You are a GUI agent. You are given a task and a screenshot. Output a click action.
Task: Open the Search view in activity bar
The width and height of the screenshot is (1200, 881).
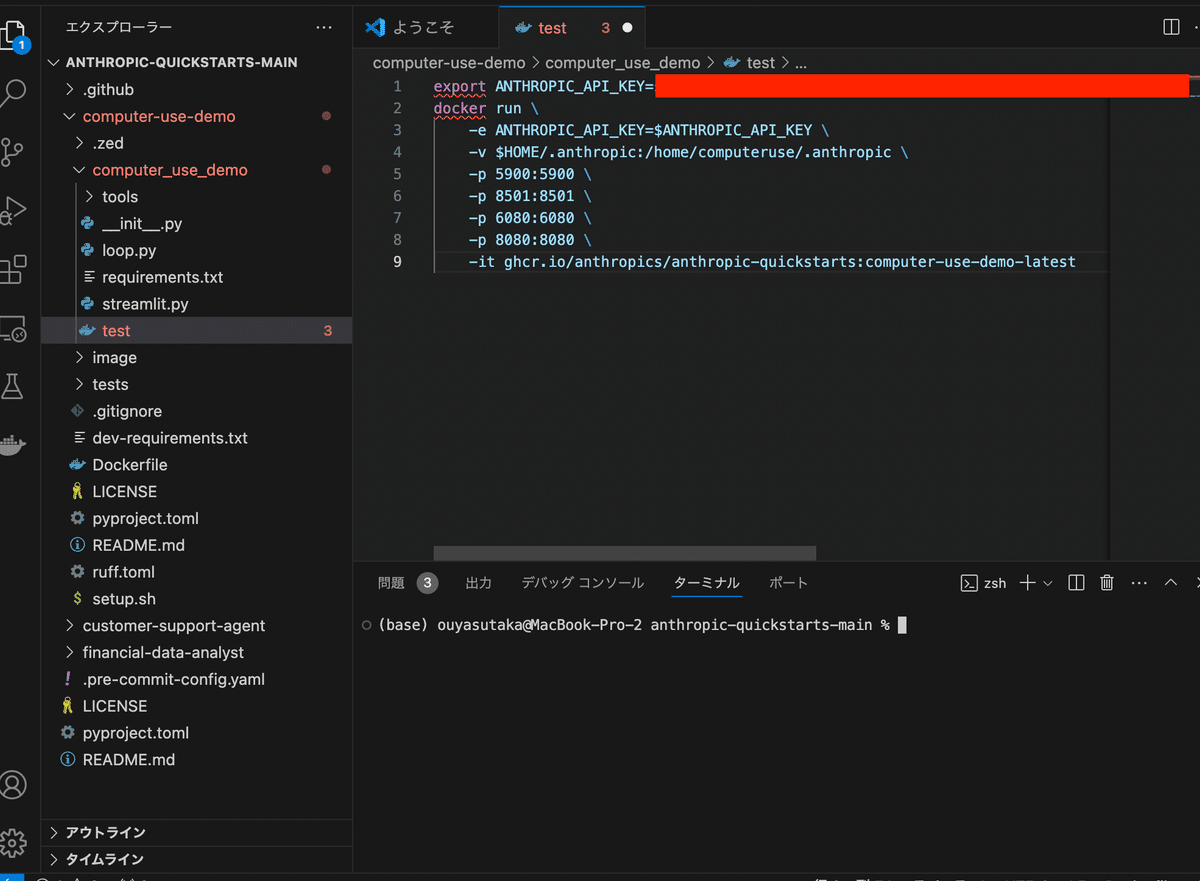(x=14, y=94)
